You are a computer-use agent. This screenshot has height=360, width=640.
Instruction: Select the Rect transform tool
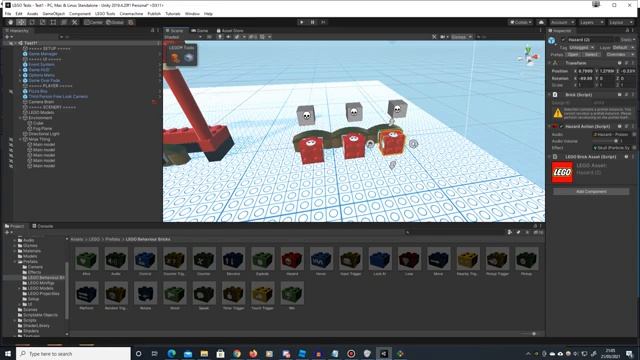(x=53, y=22)
